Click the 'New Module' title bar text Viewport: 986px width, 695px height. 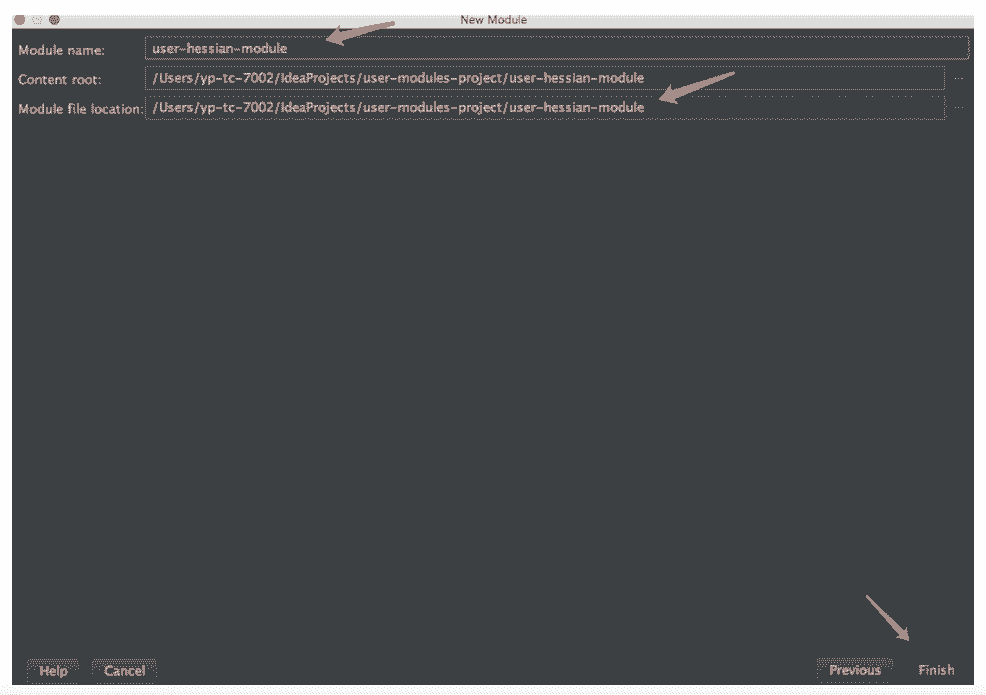(493, 20)
